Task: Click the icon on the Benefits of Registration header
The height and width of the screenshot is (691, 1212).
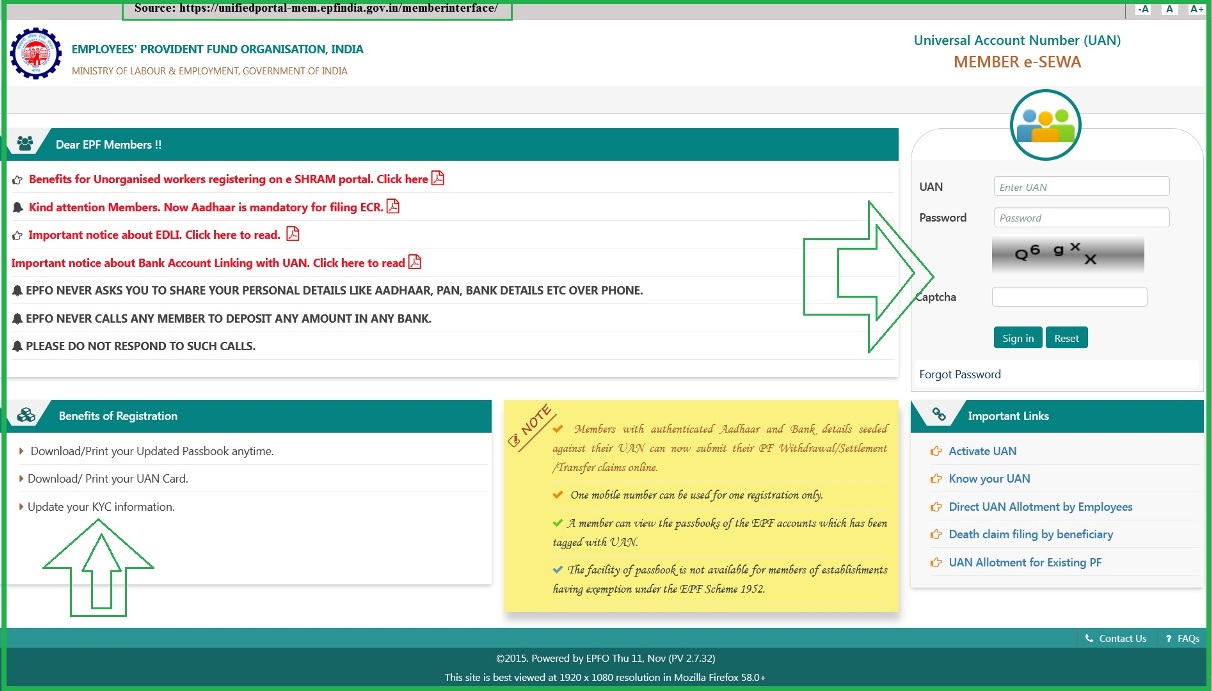Action: point(23,415)
